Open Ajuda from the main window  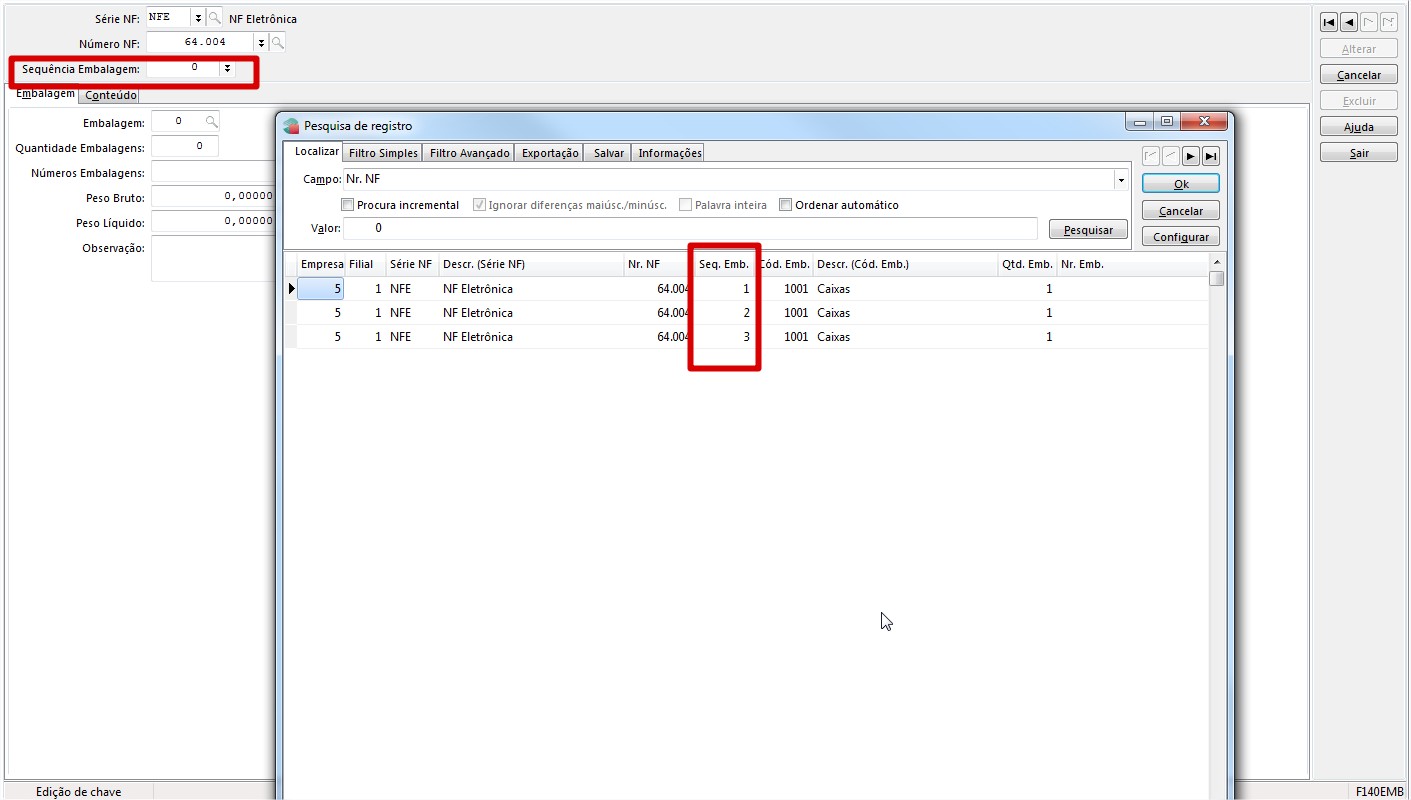pyautogui.click(x=1359, y=127)
